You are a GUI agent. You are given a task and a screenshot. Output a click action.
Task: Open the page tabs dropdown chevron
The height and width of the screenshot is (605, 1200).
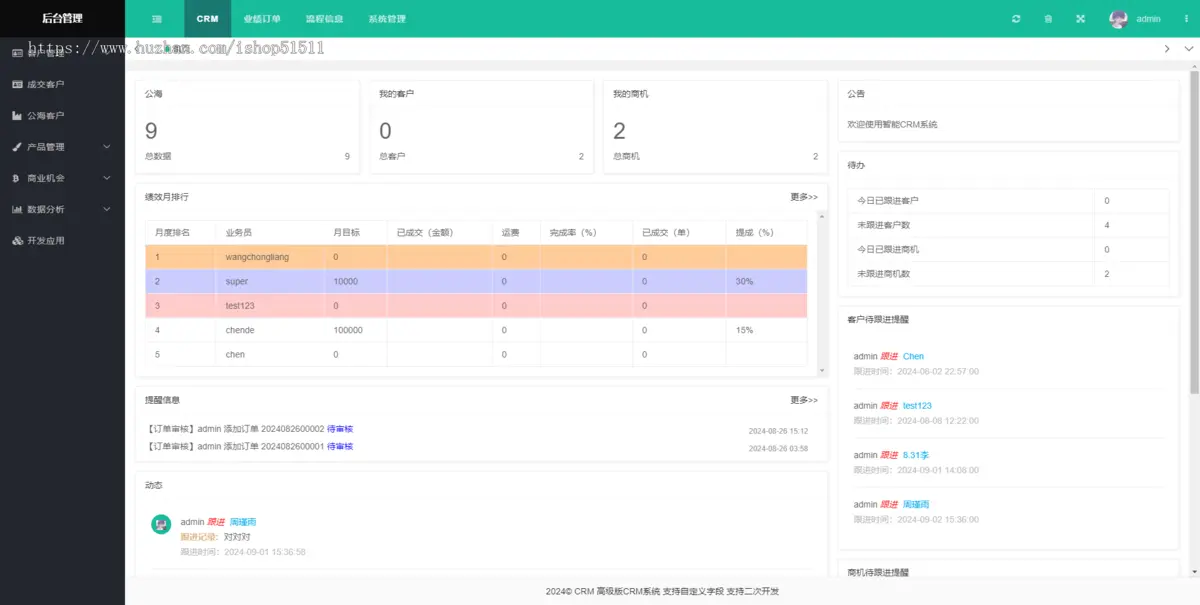pos(1189,48)
